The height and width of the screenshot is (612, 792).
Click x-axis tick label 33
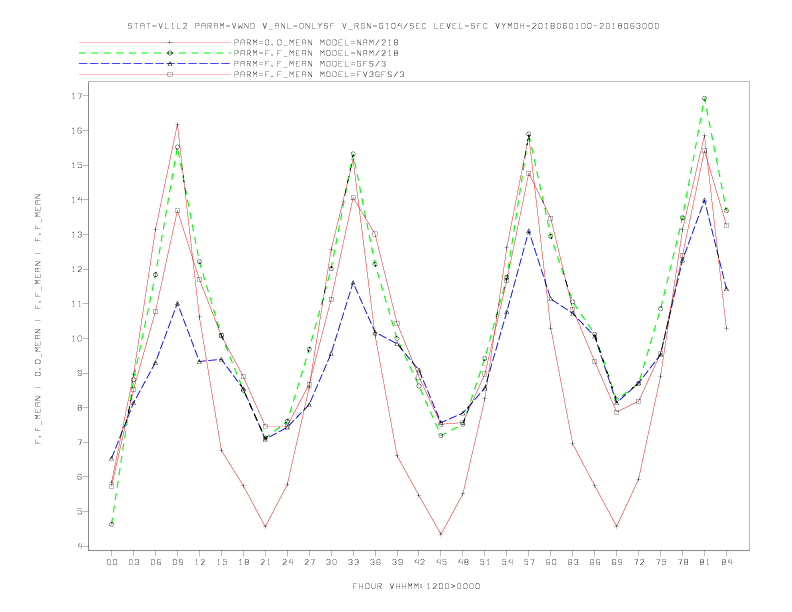(x=353, y=562)
